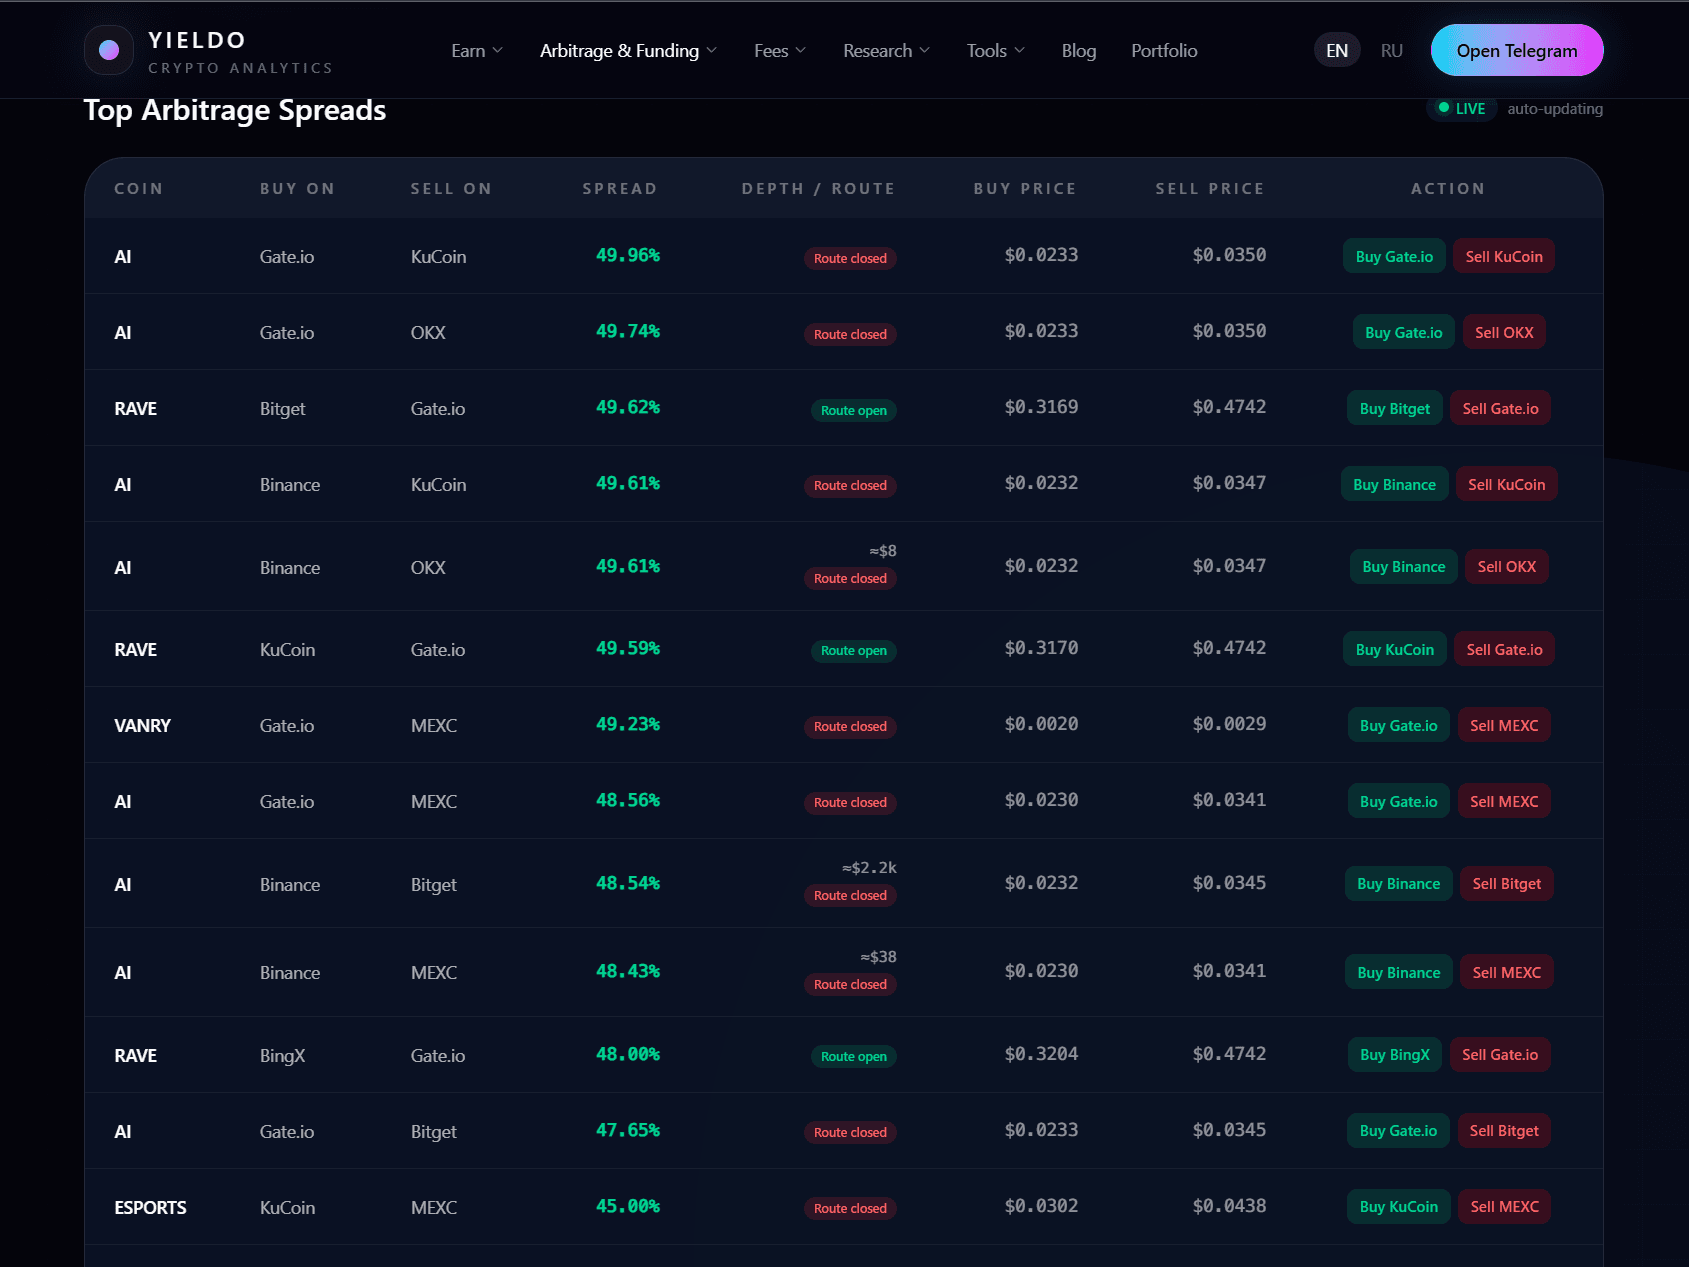Click Sell KuCoin in the 49.96% row
The image size is (1689, 1267).
pyautogui.click(x=1504, y=257)
